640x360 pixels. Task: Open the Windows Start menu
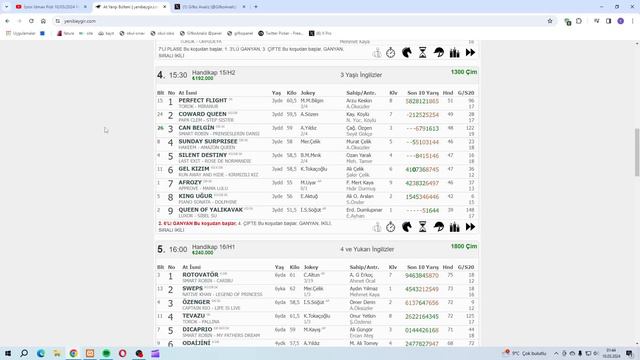point(8,353)
